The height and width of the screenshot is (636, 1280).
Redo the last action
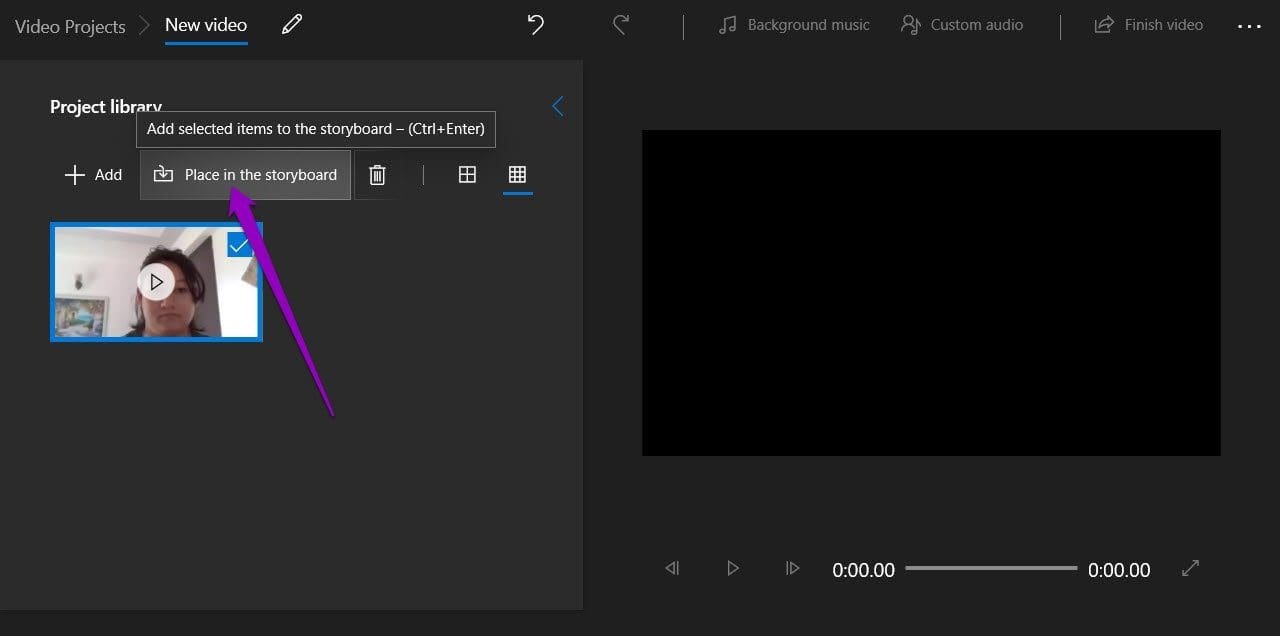pos(621,25)
